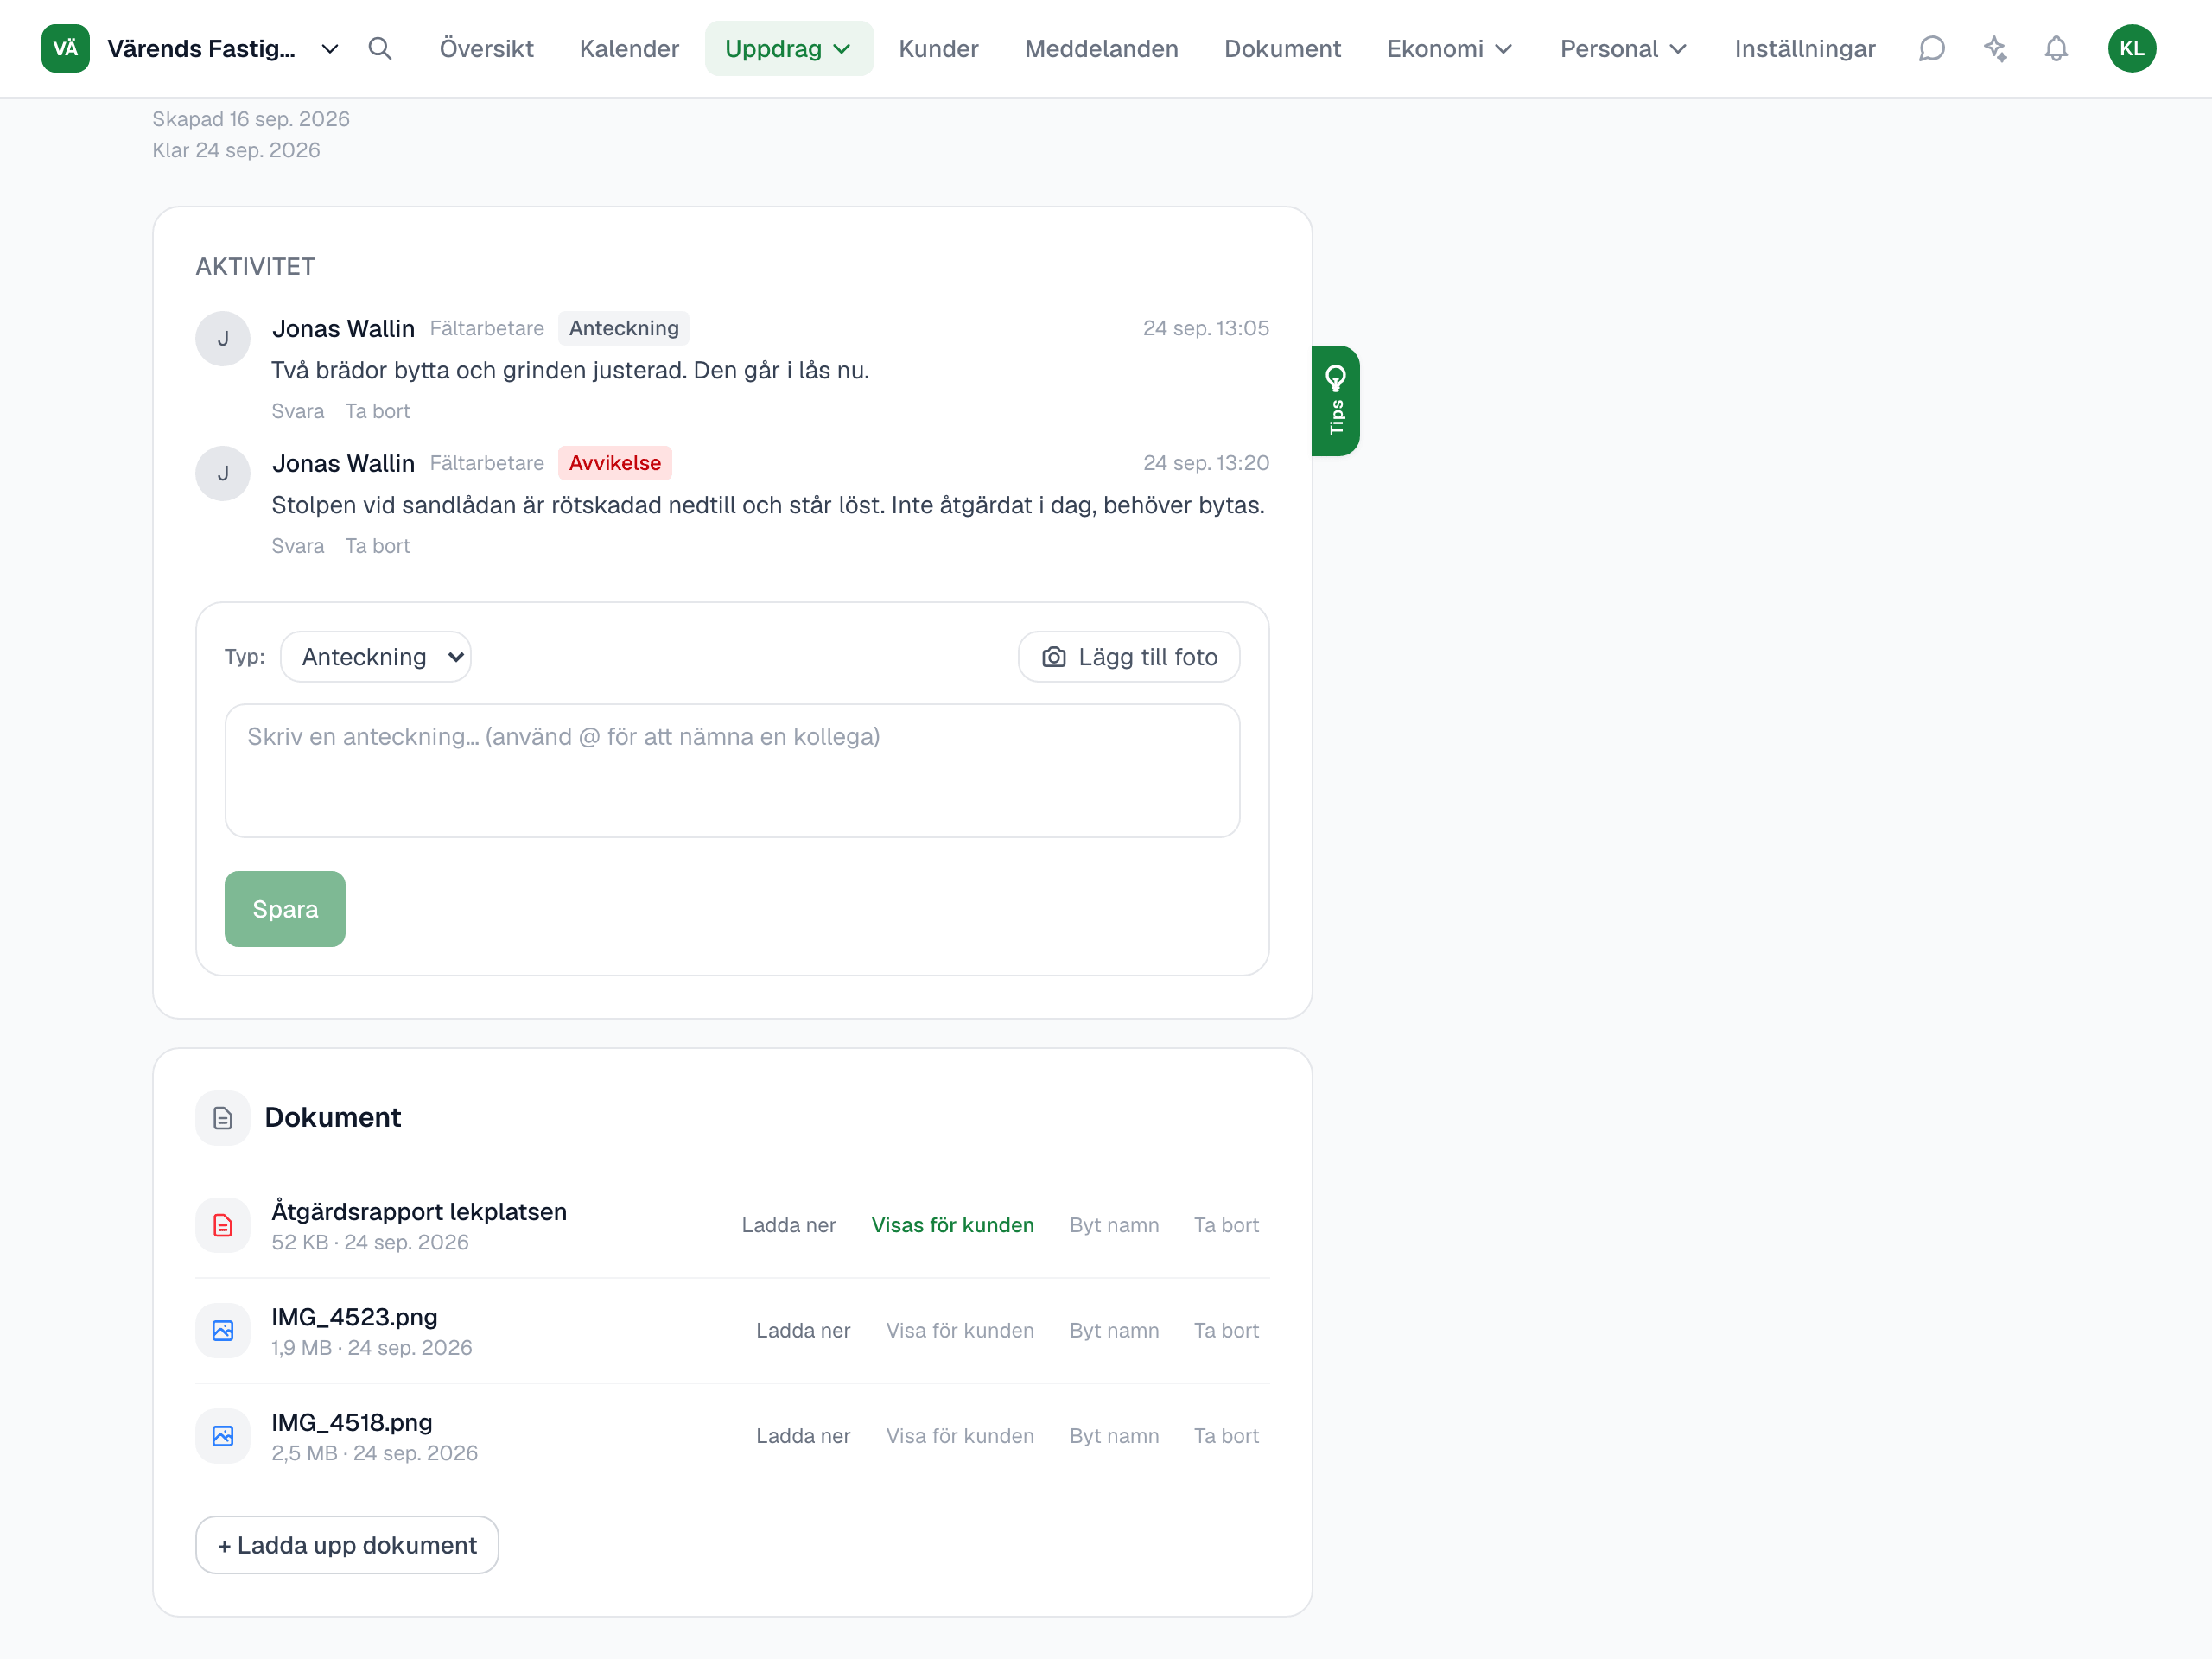Viewport: 2212px width, 1659px height.
Task: Open the chat bubble icon
Action: coord(1931,48)
